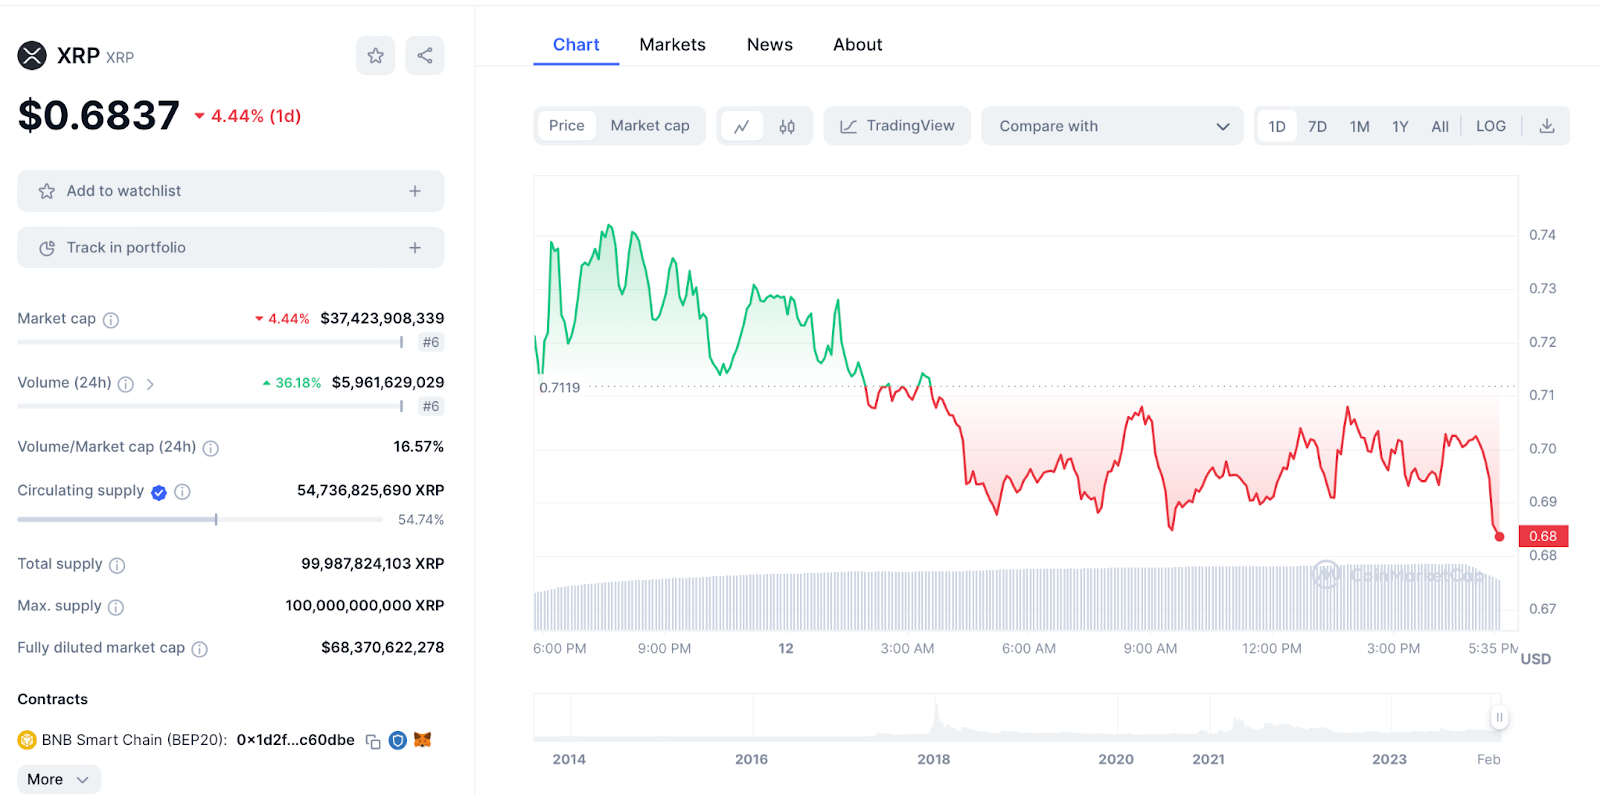Select the 1M time range
This screenshot has height=795, width=1600.
[1360, 126]
